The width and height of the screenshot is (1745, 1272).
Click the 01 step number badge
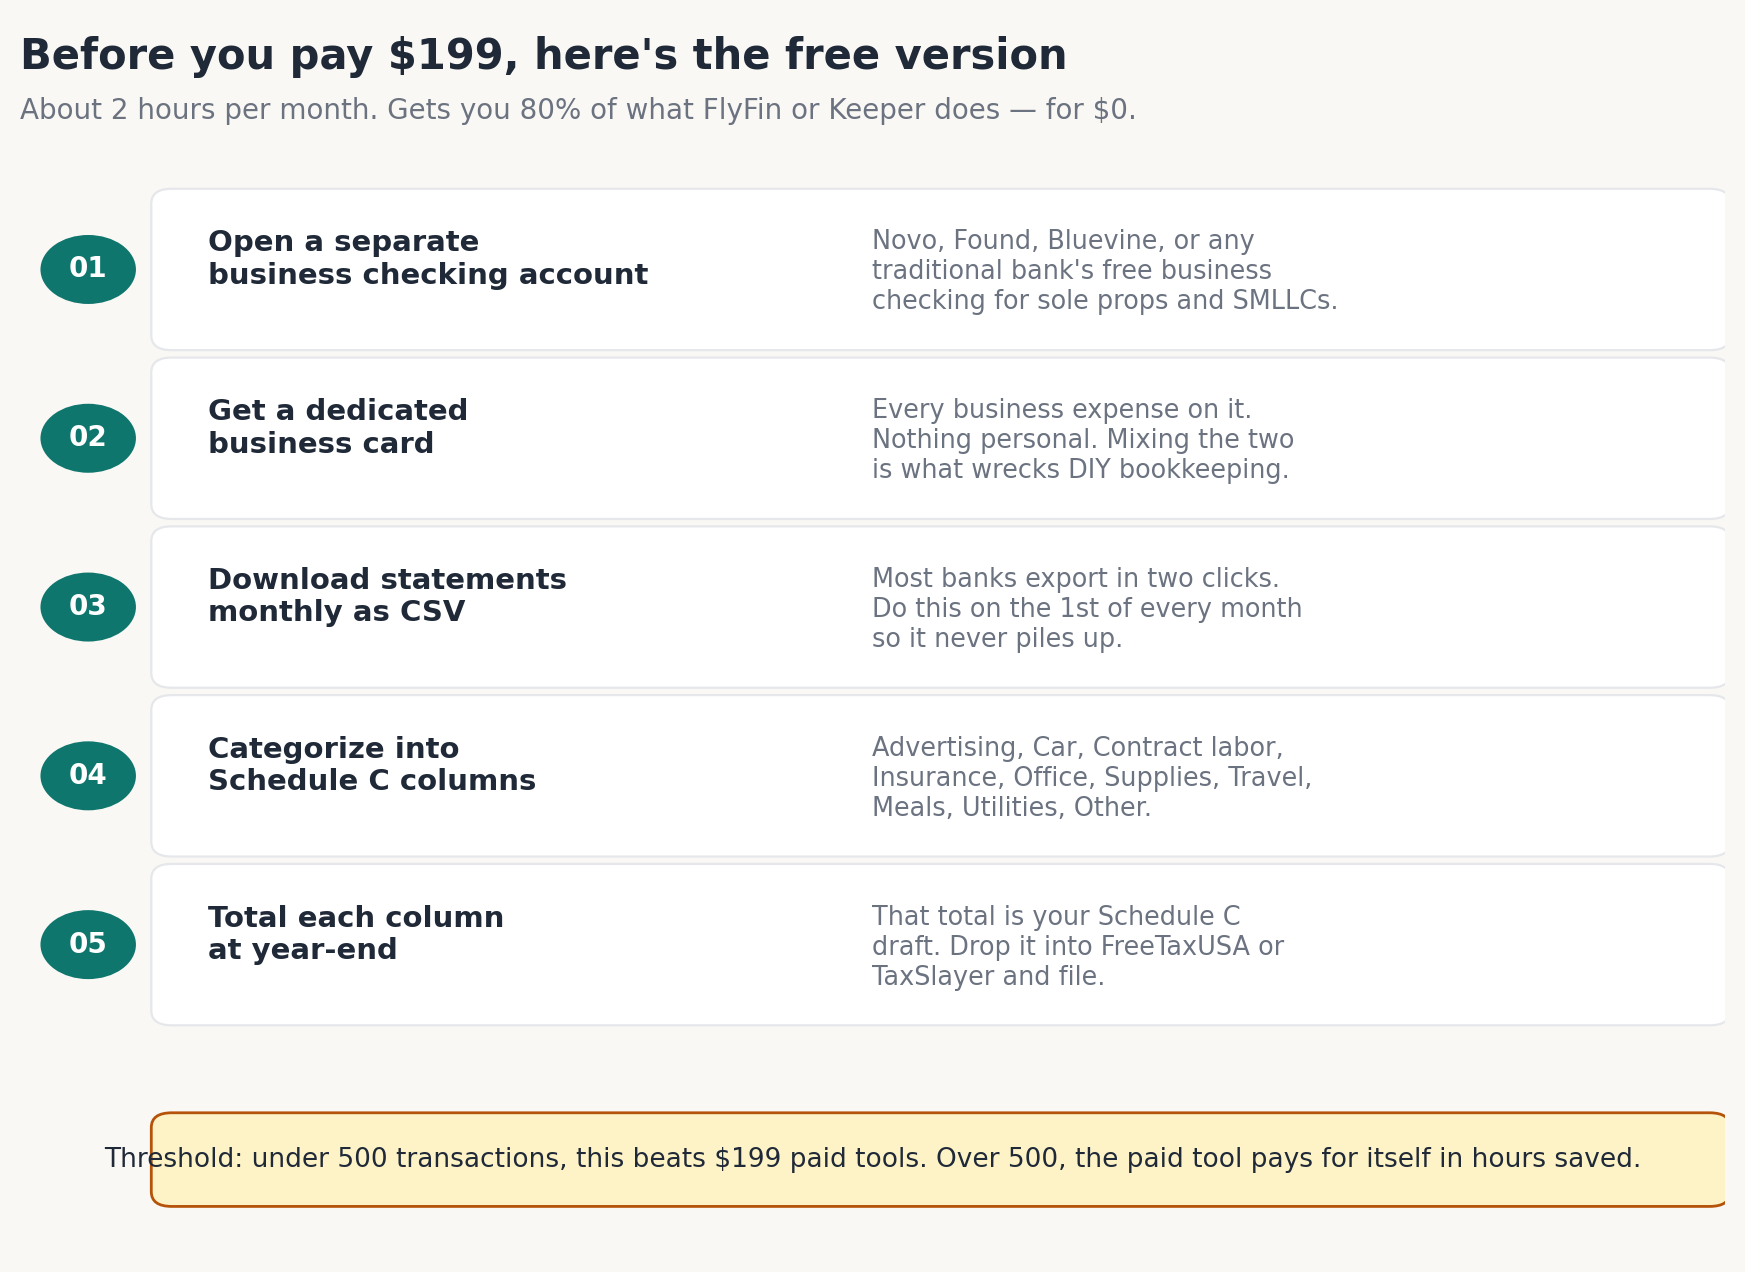88,269
